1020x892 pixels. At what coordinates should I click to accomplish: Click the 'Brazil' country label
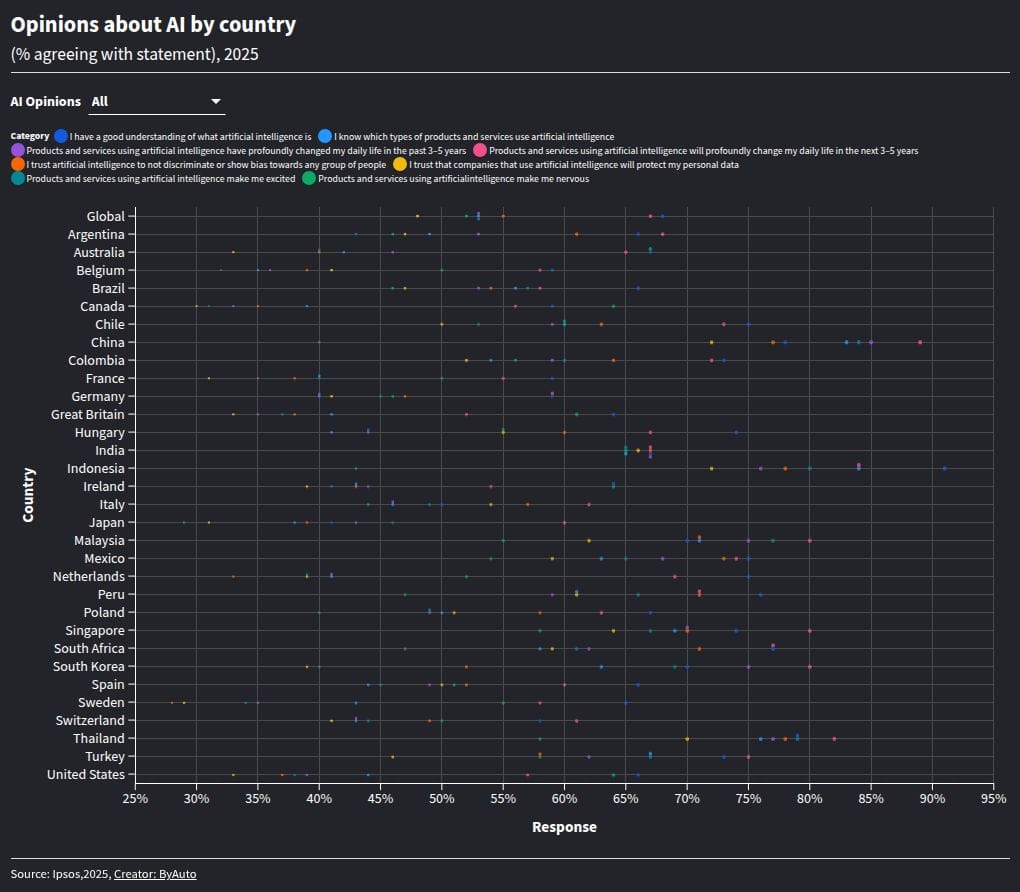point(109,288)
